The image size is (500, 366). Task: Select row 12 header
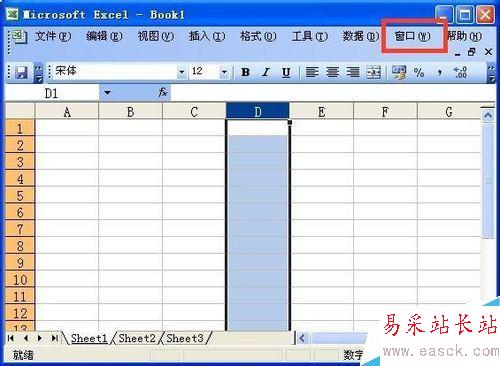(x=20, y=313)
